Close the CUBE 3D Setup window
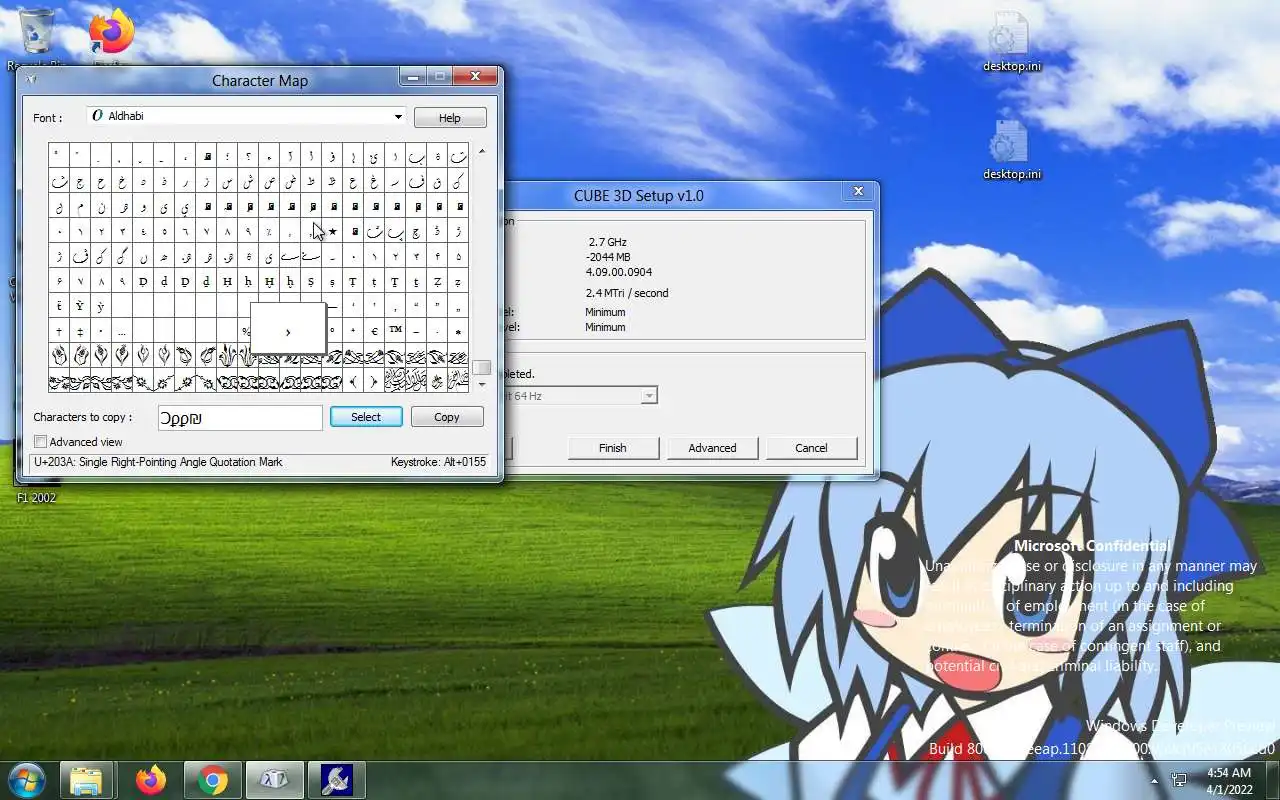 coord(858,191)
